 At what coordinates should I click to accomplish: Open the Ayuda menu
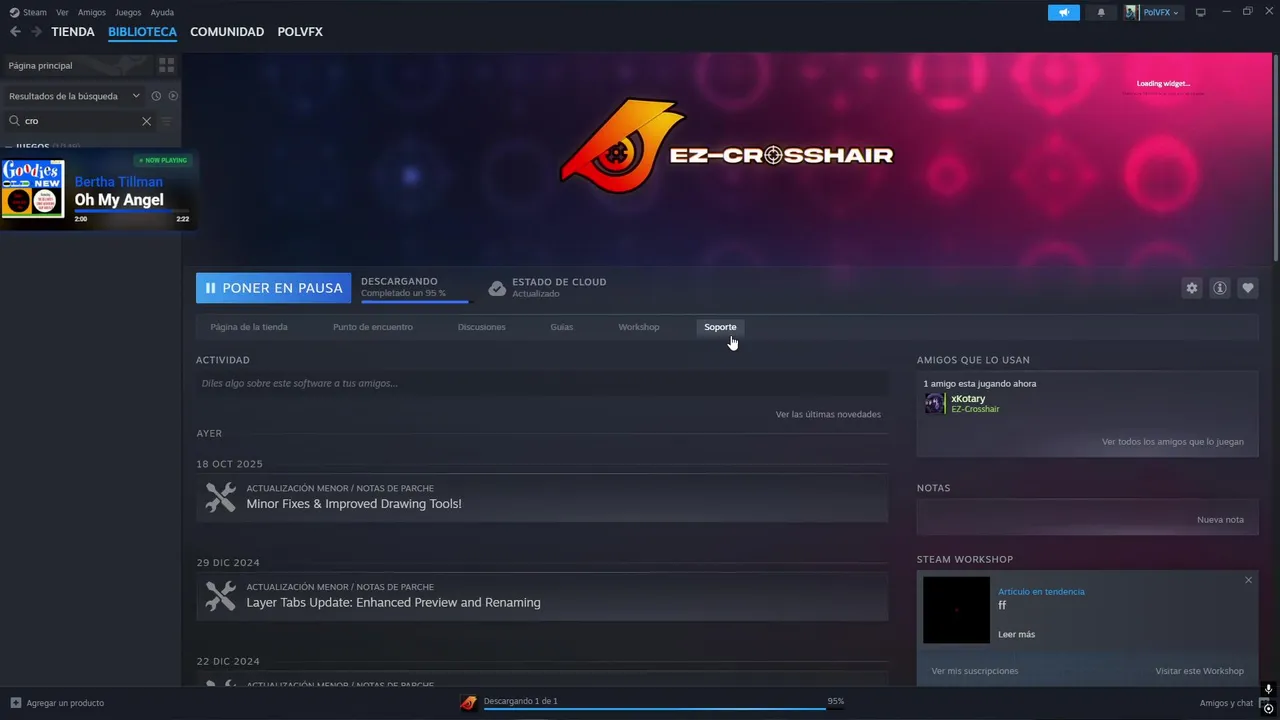(x=162, y=12)
